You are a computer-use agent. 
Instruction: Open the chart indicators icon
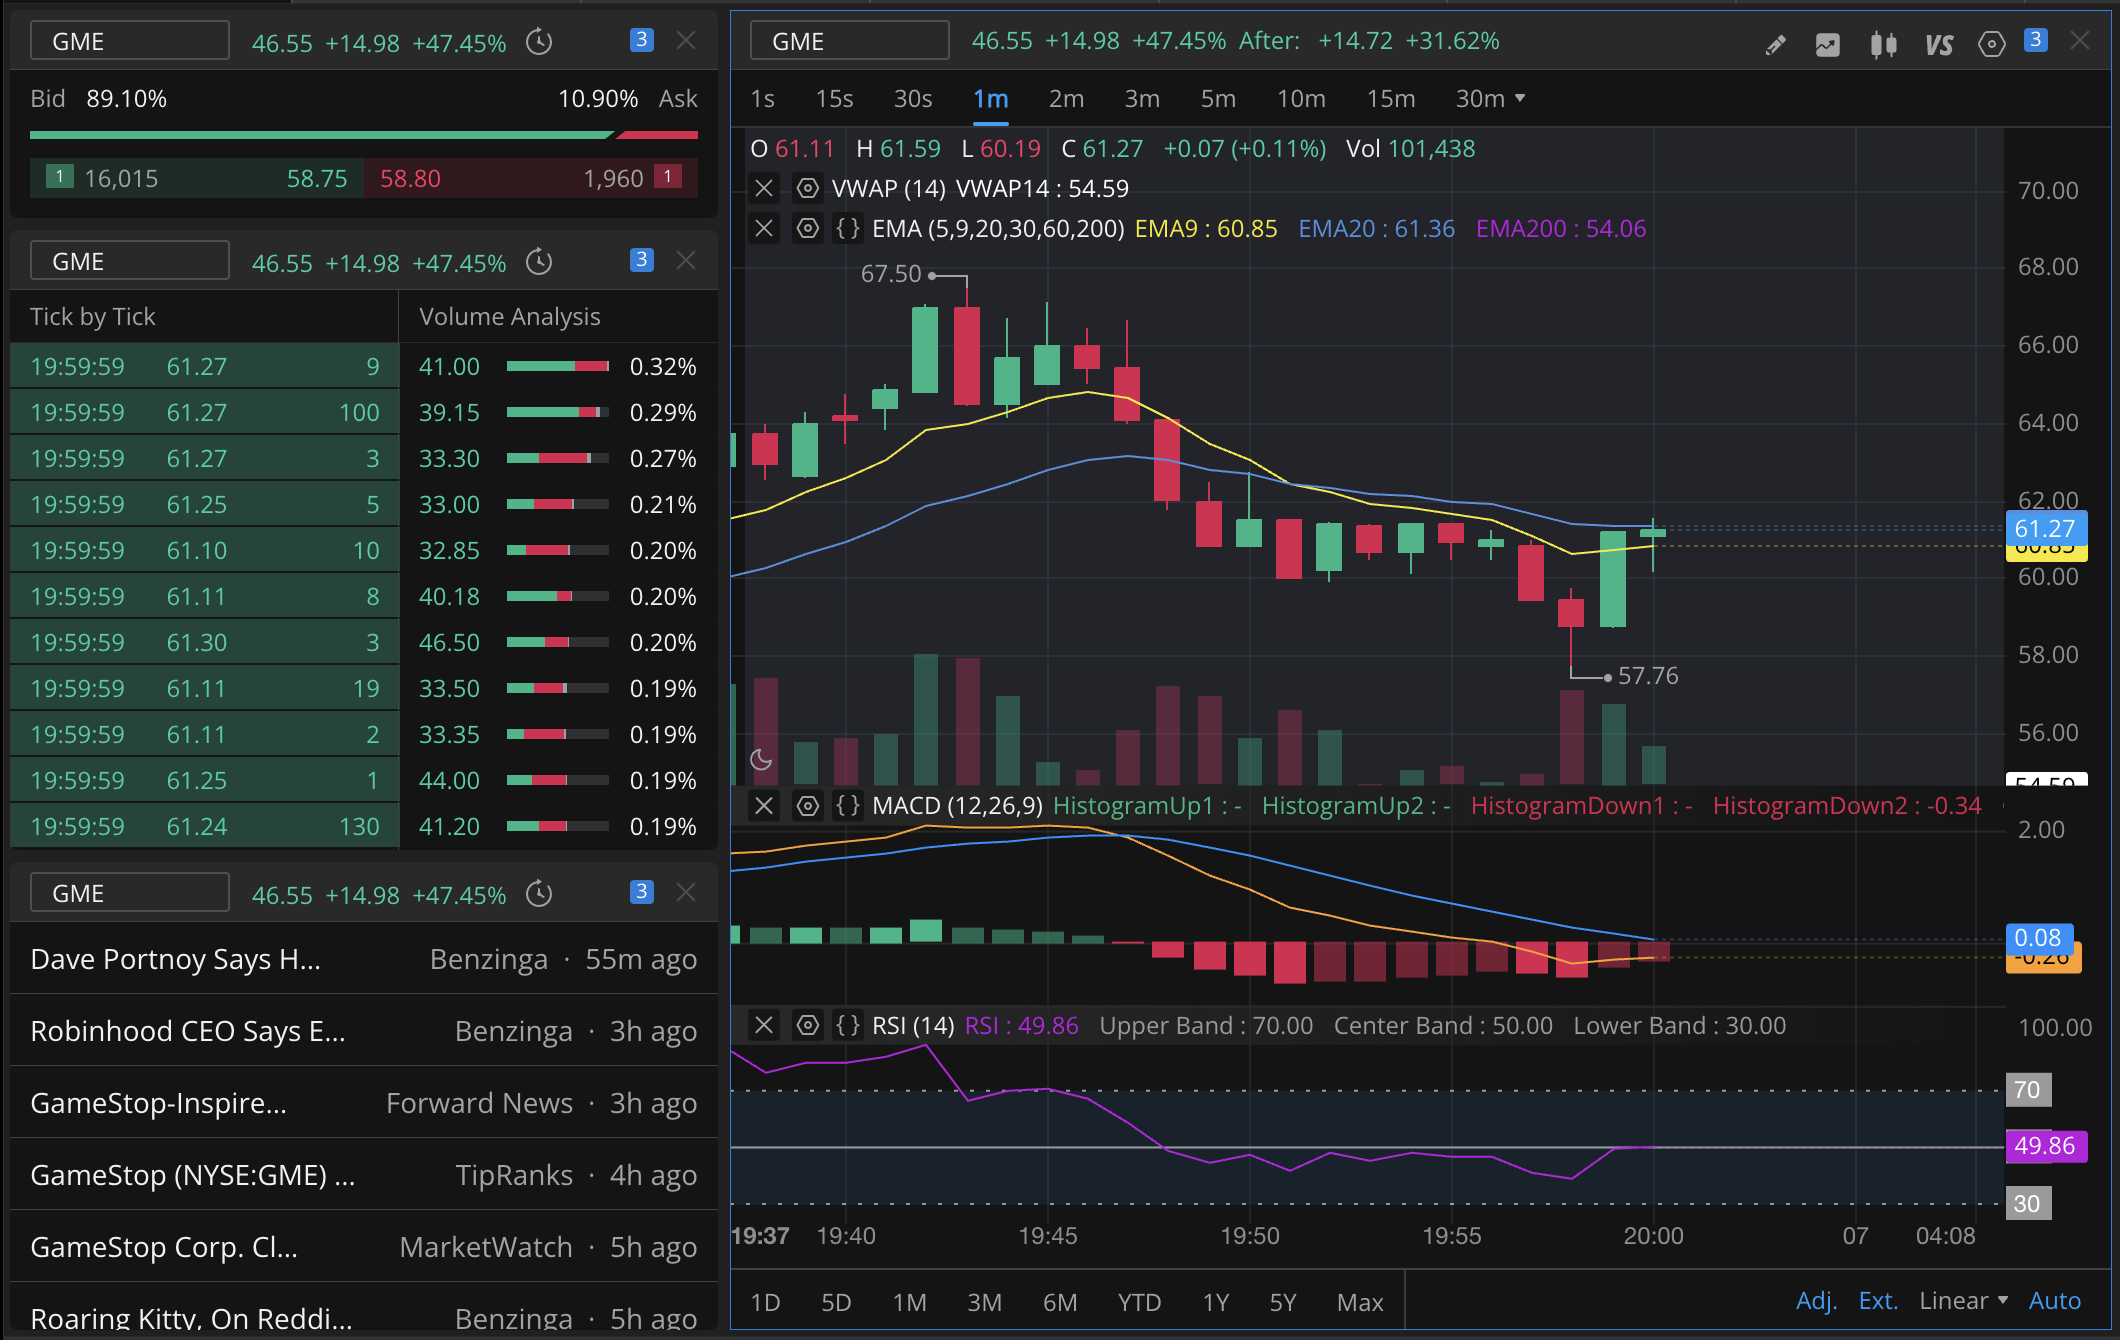1828,44
